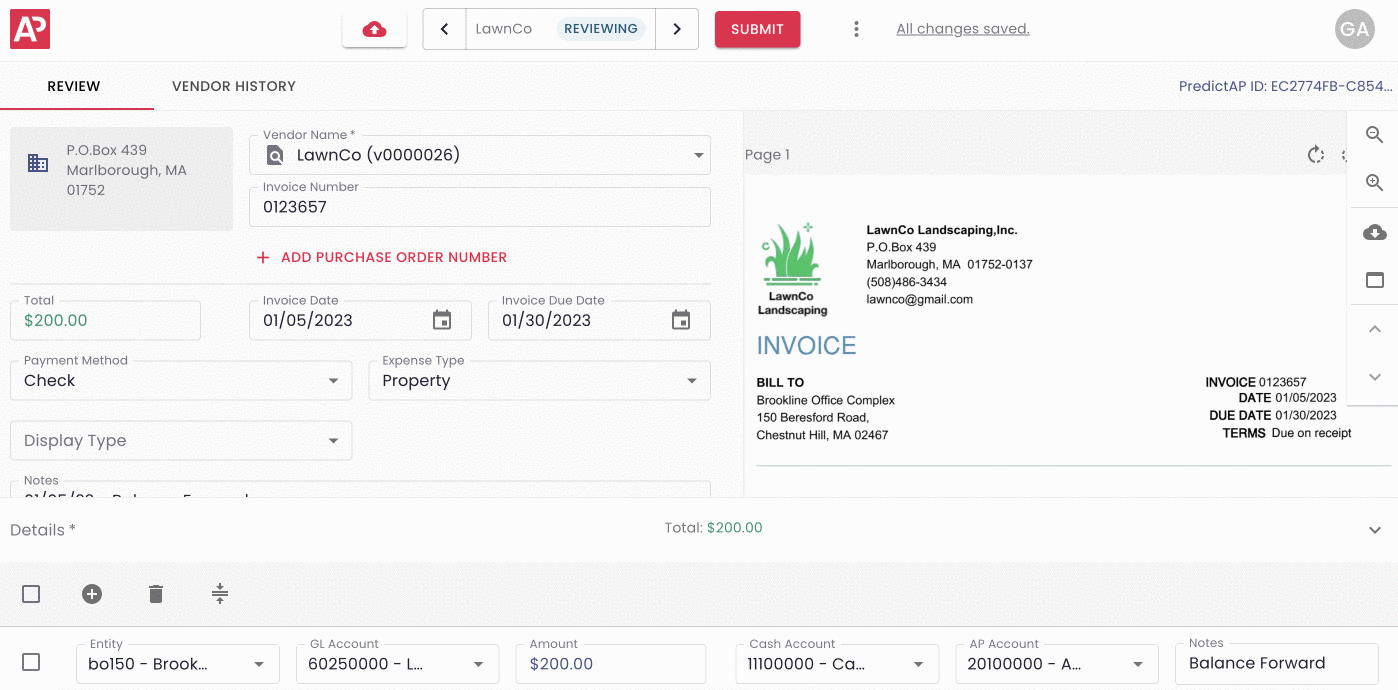The height and width of the screenshot is (690, 1398).
Task: Zoom out on the invoice preview
Action: [x=1373, y=134]
